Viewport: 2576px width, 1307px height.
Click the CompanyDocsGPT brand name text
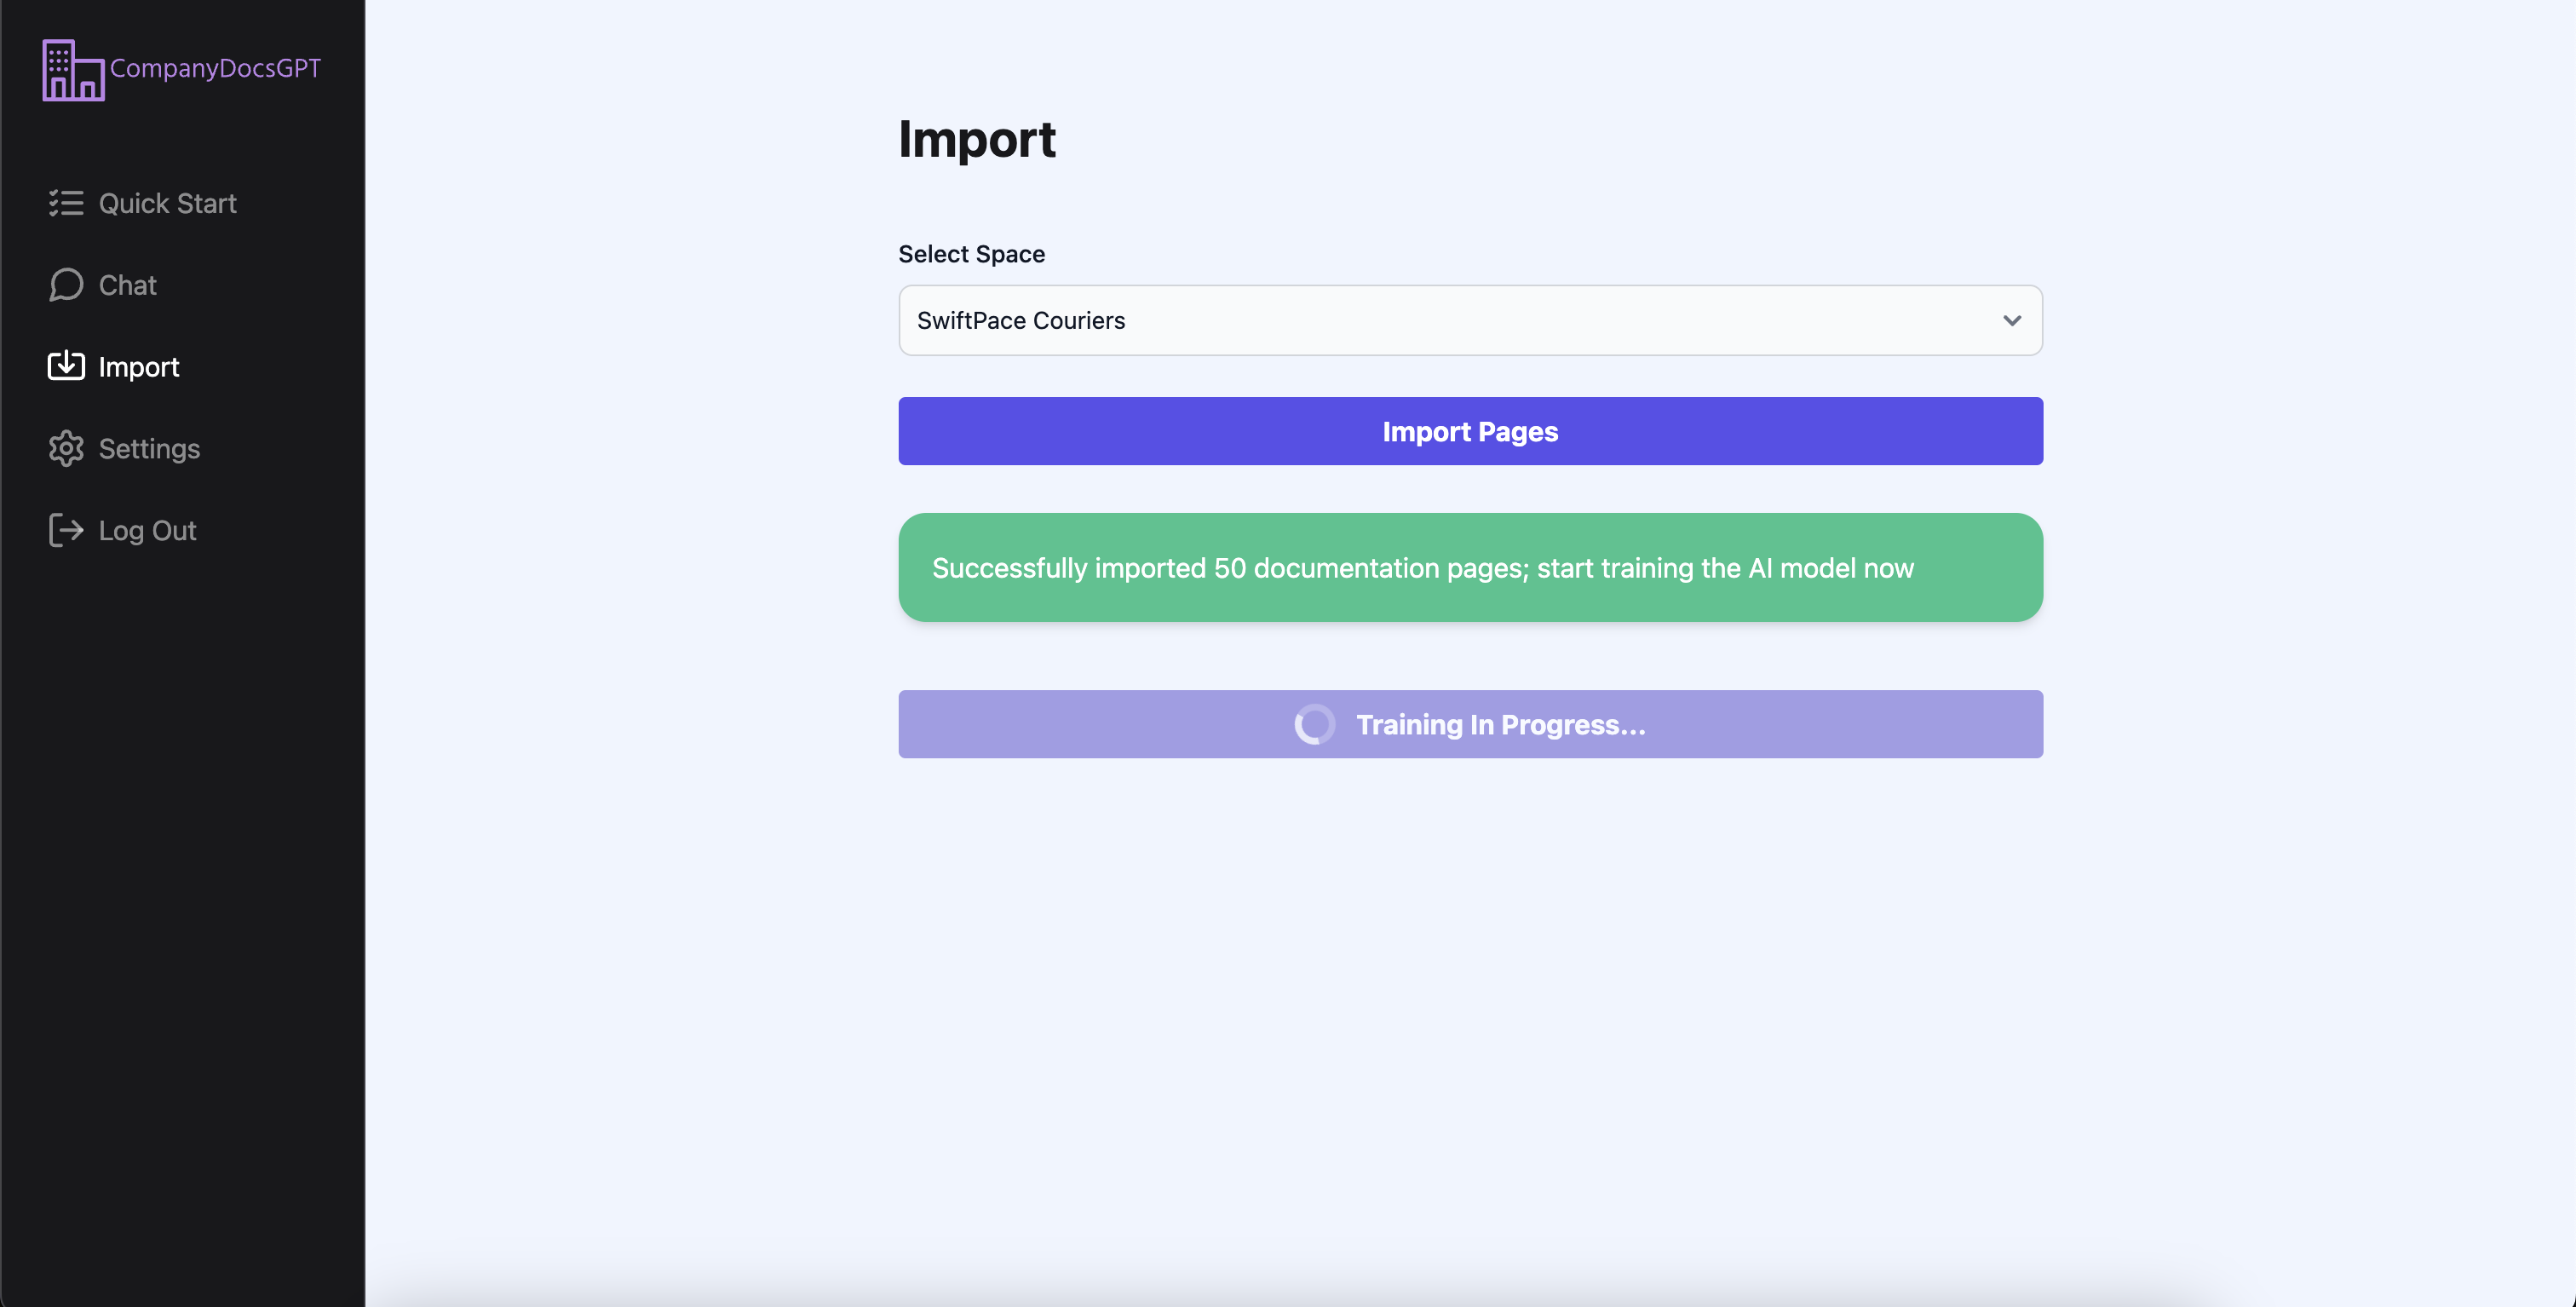(215, 68)
